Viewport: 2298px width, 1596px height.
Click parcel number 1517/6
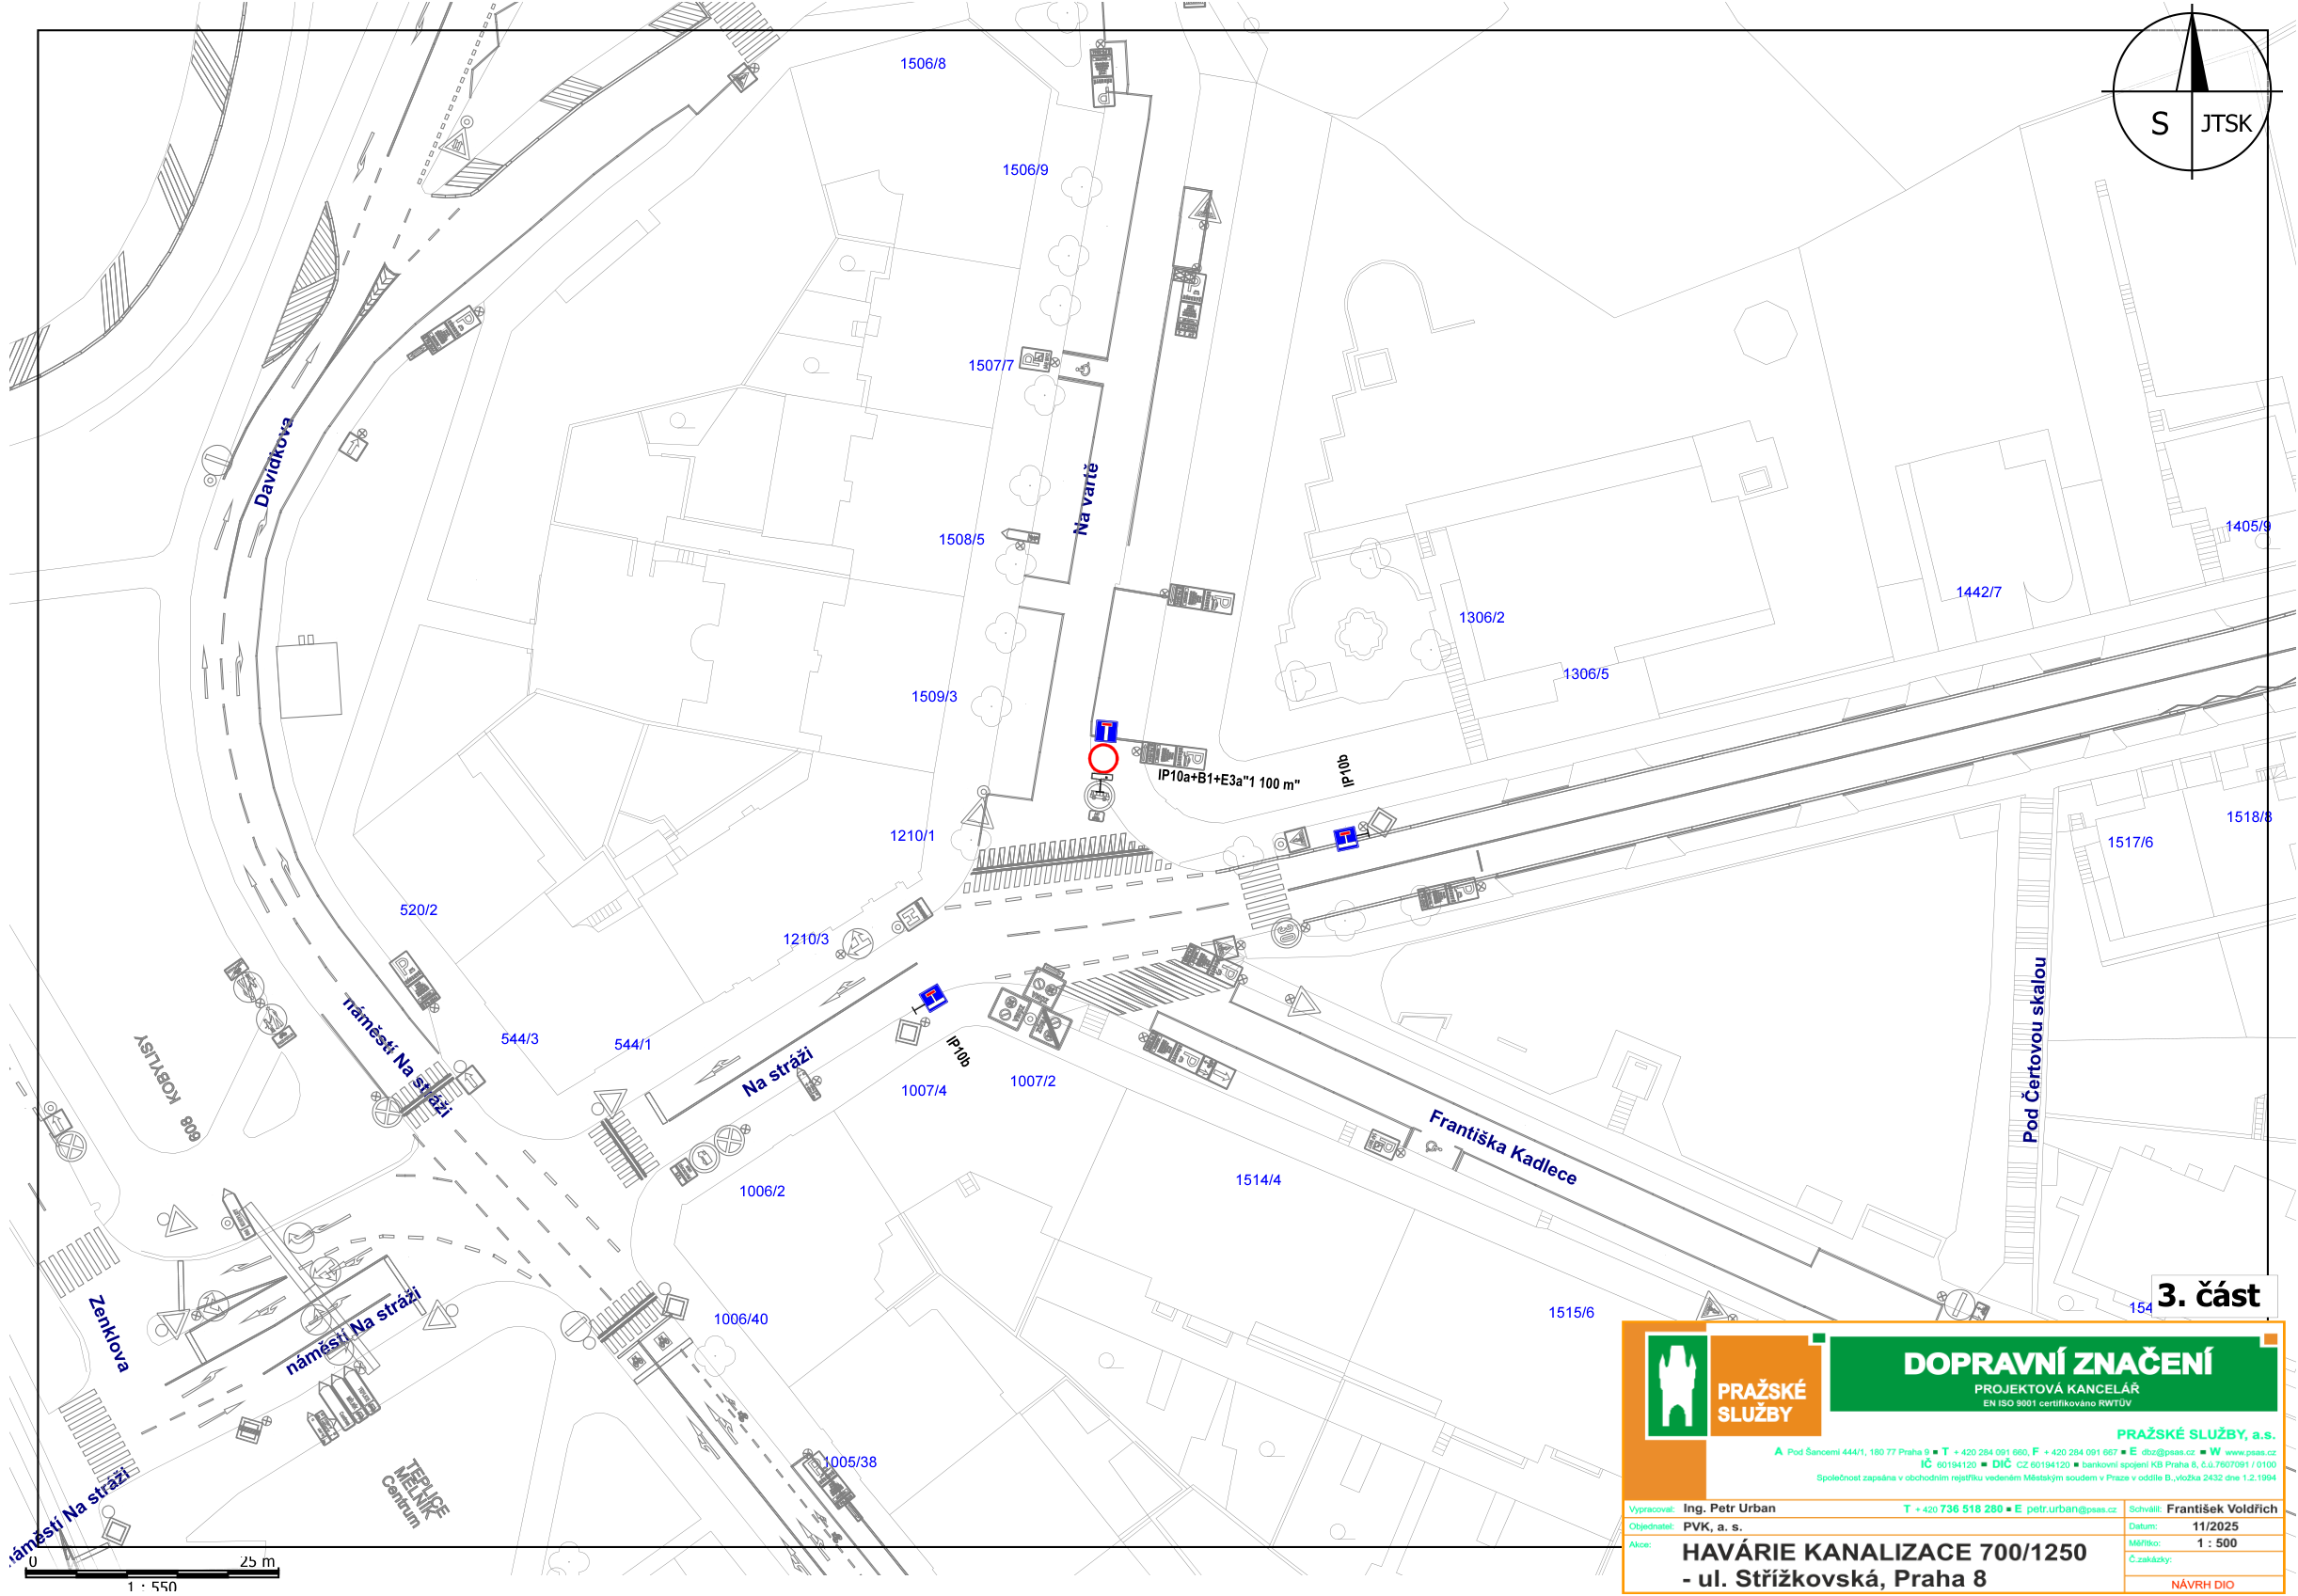(x=2131, y=843)
